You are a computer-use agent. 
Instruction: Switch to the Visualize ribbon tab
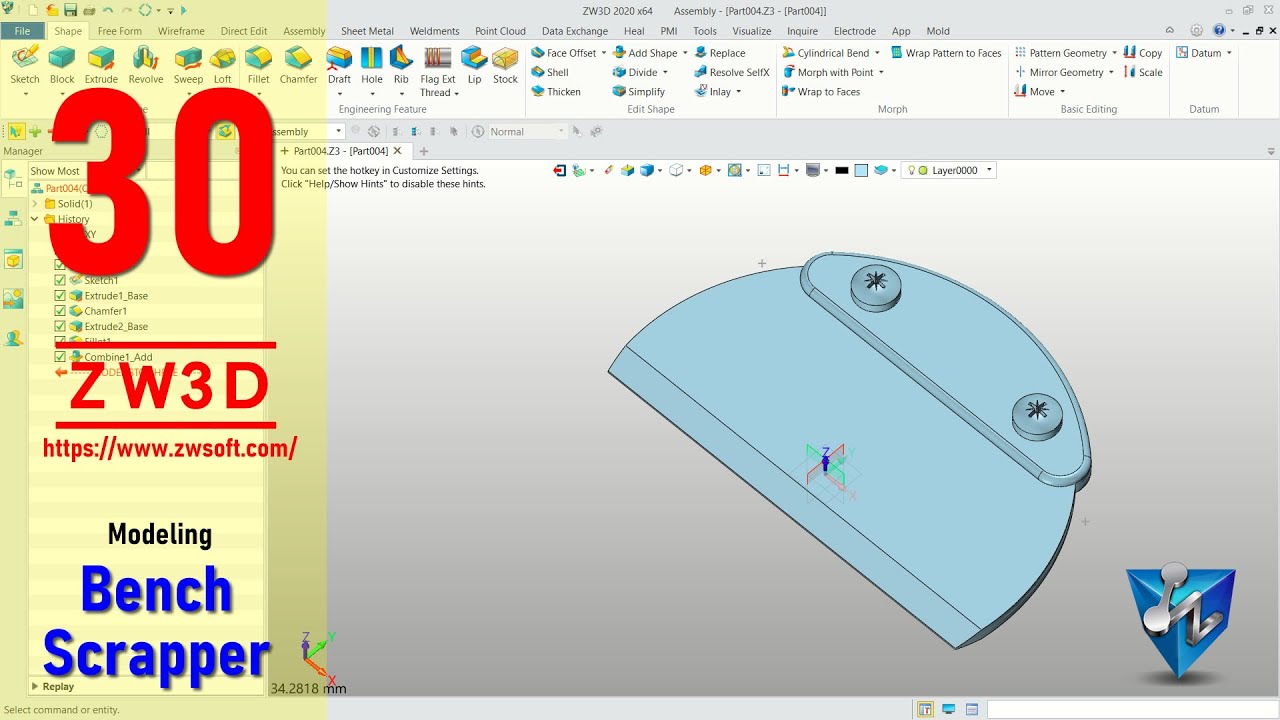point(751,31)
